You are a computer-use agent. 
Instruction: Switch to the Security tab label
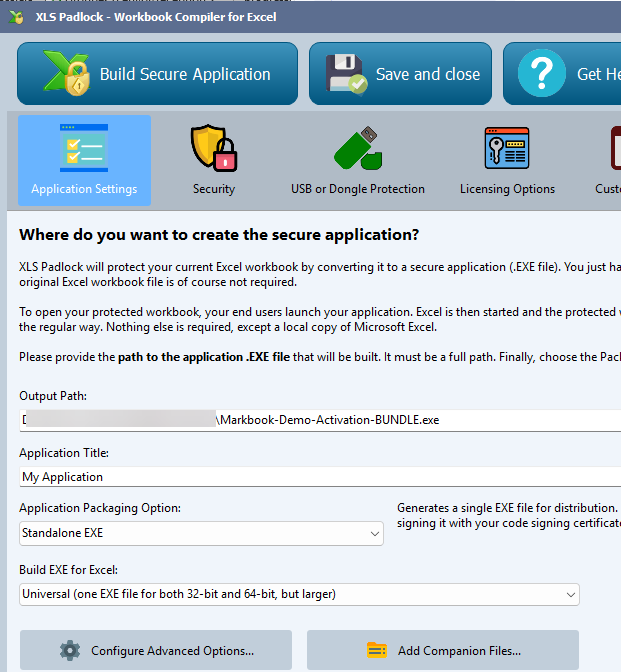click(213, 189)
